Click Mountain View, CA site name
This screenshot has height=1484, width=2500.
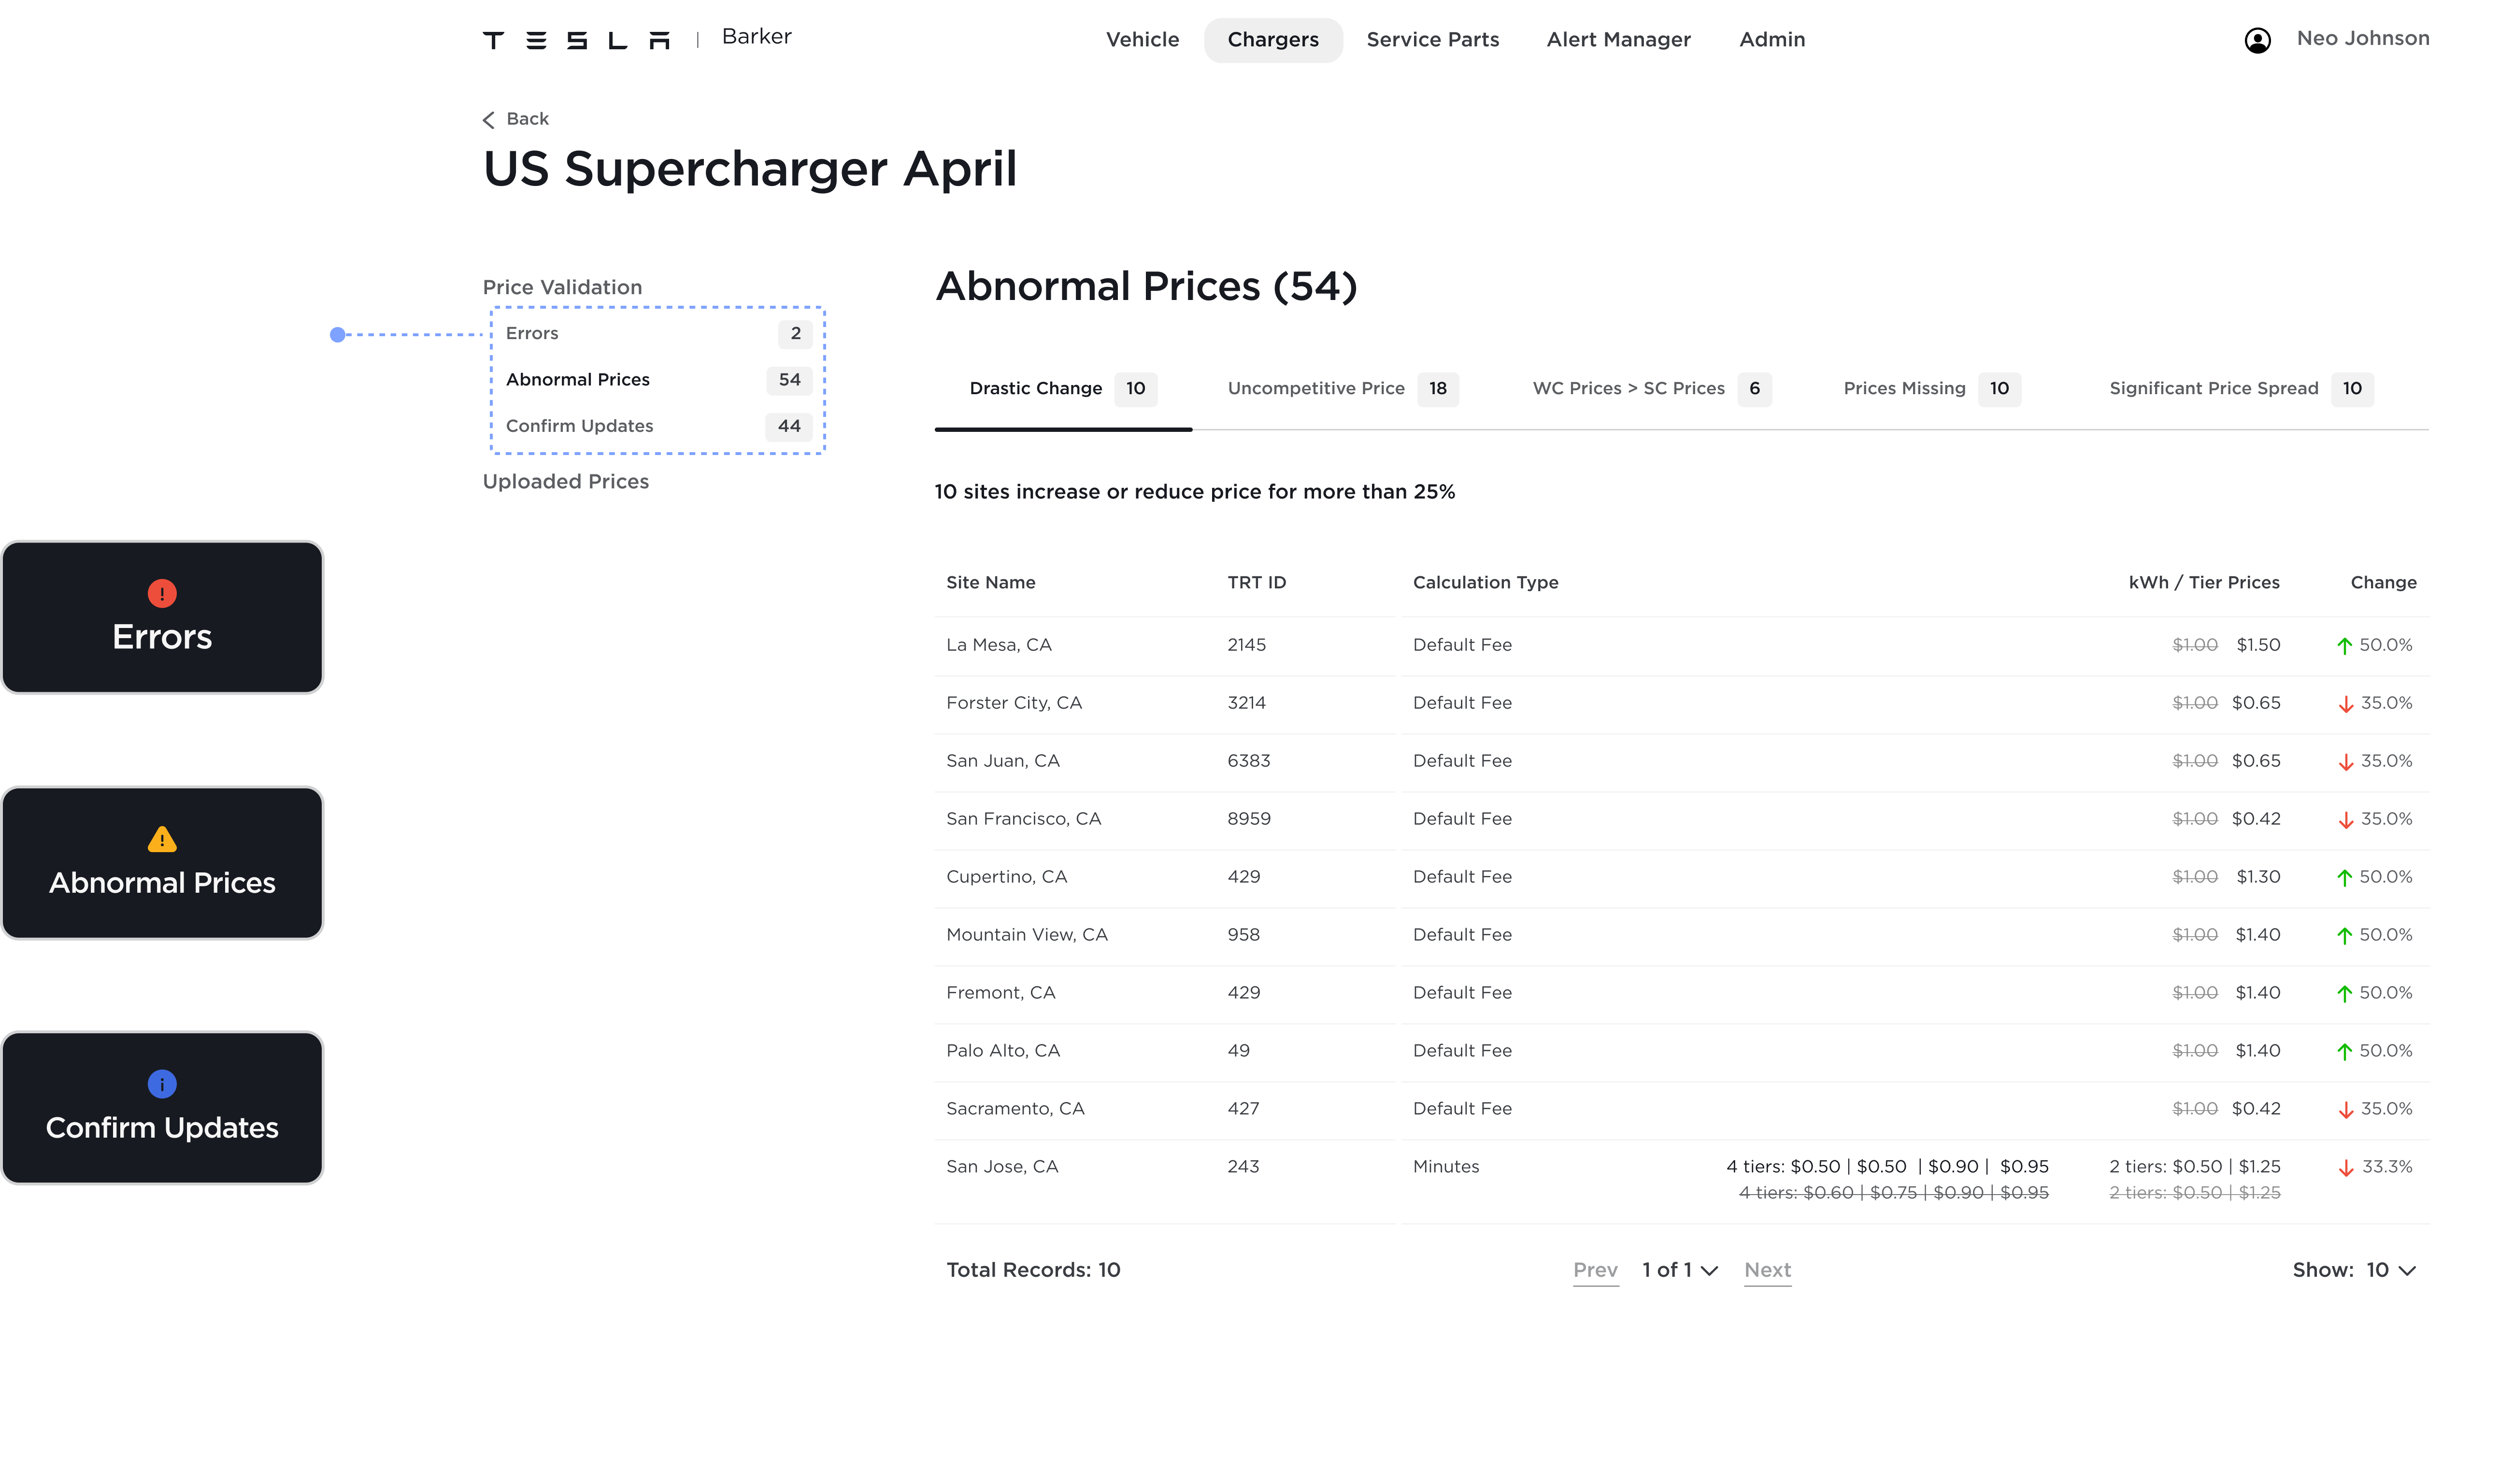[x=1026, y=936]
